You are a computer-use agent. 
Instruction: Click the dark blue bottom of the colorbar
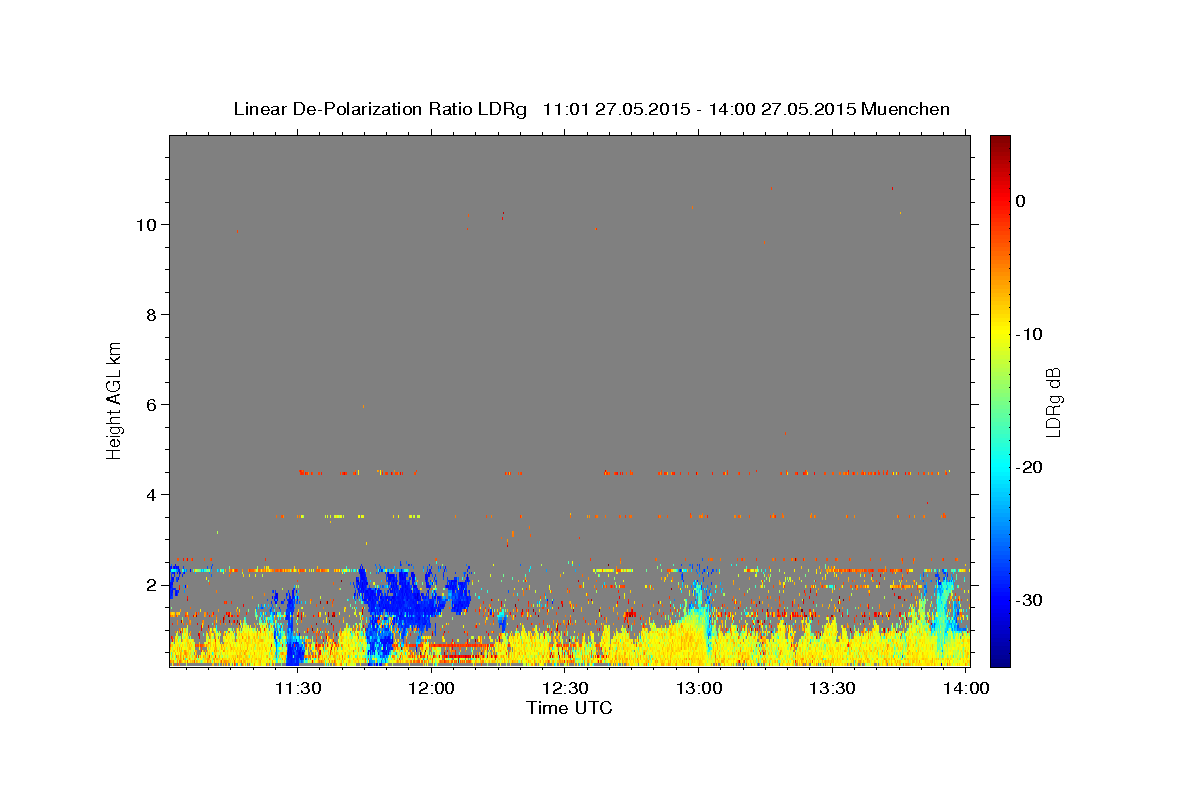point(1000,657)
